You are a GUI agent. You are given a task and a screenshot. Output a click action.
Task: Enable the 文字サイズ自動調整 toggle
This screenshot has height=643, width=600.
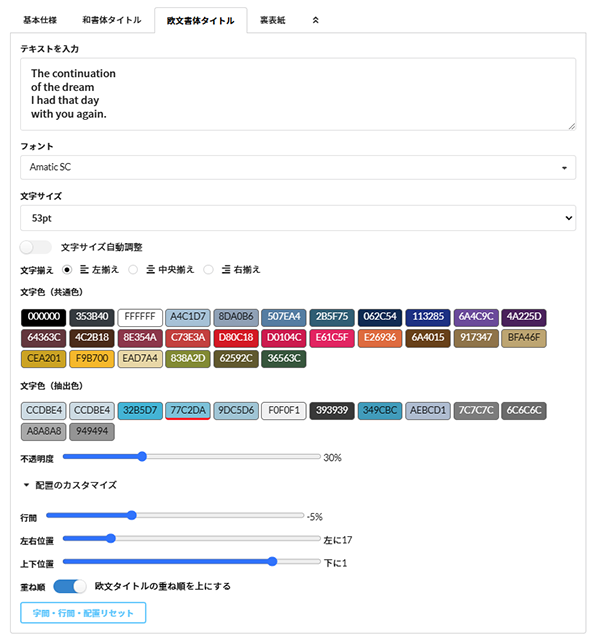coord(35,247)
